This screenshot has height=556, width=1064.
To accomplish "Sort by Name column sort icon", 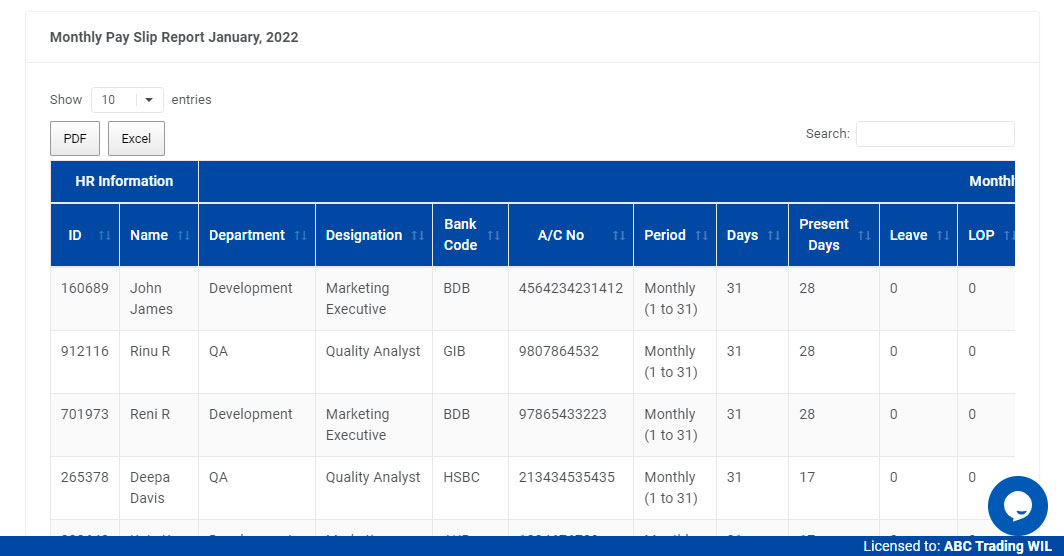I will pyautogui.click(x=183, y=236).
